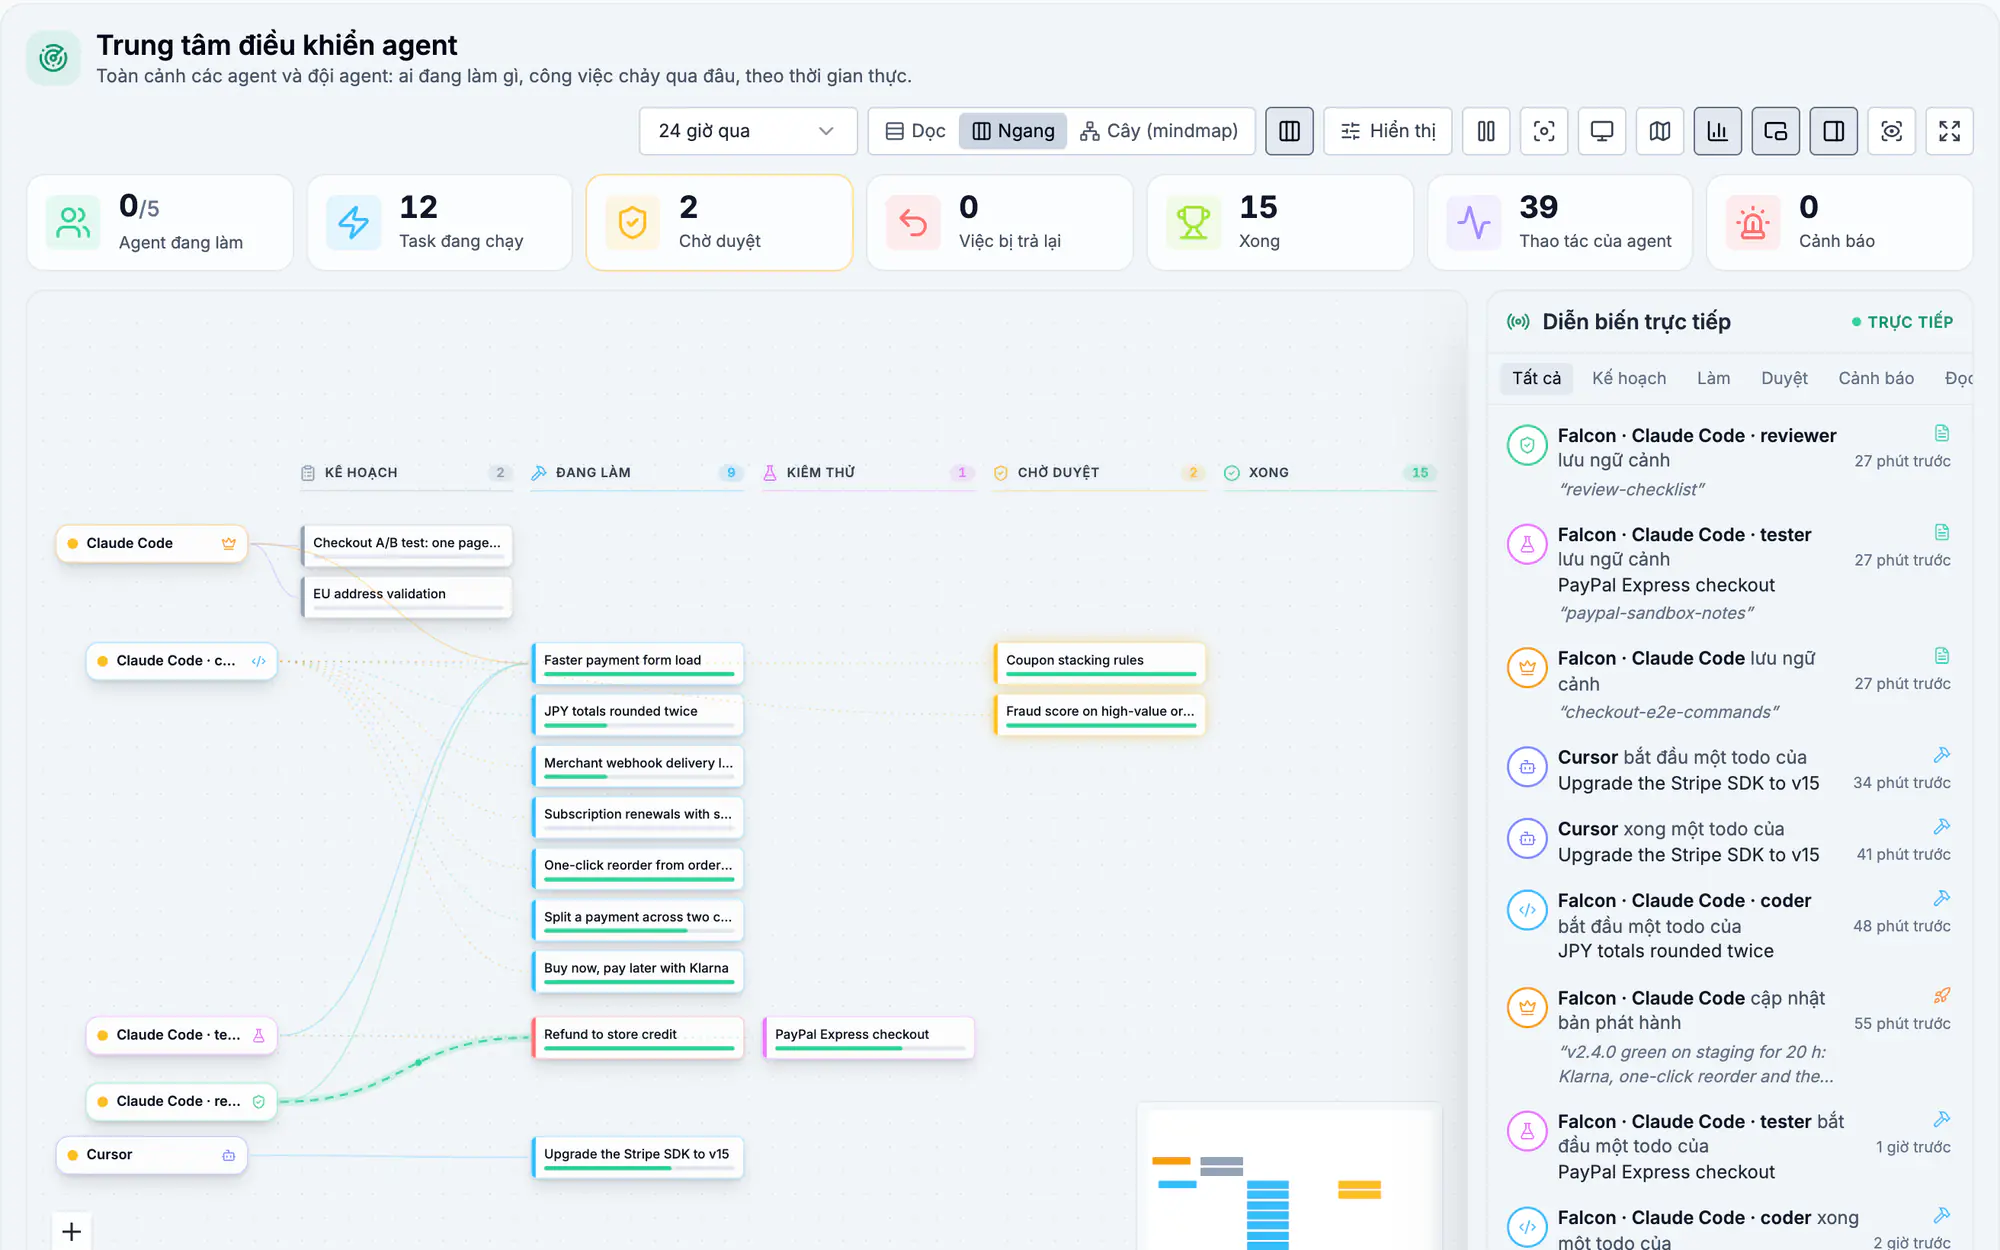Switch to the Cảnh báo feed tab
Viewport: 2000px width, 1250px height.
(x=1876, y=378)
